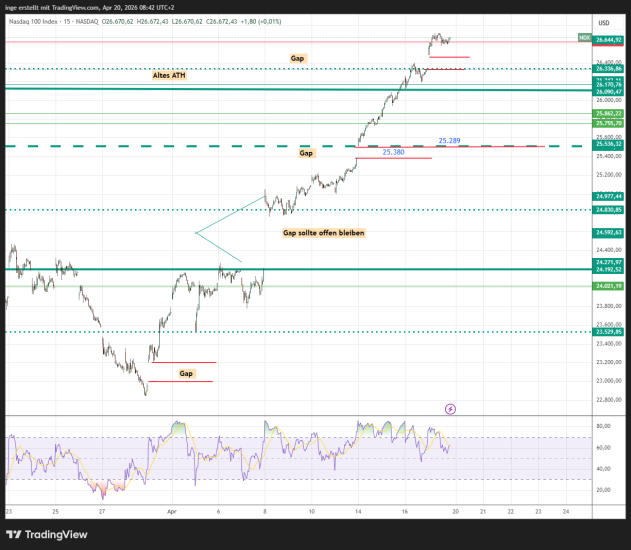This screenshot has width=631, height=550.
Task: Select the Gap label next to 25.380
Action: tap(306, 154)
